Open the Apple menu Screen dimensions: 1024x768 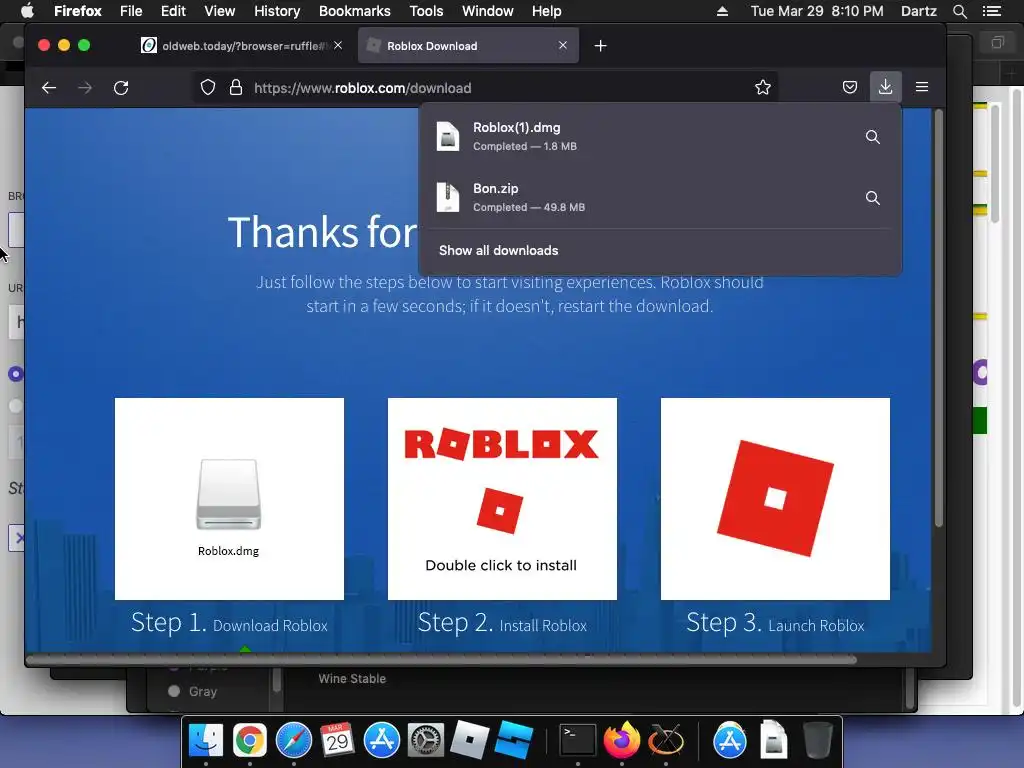point(27,11)
